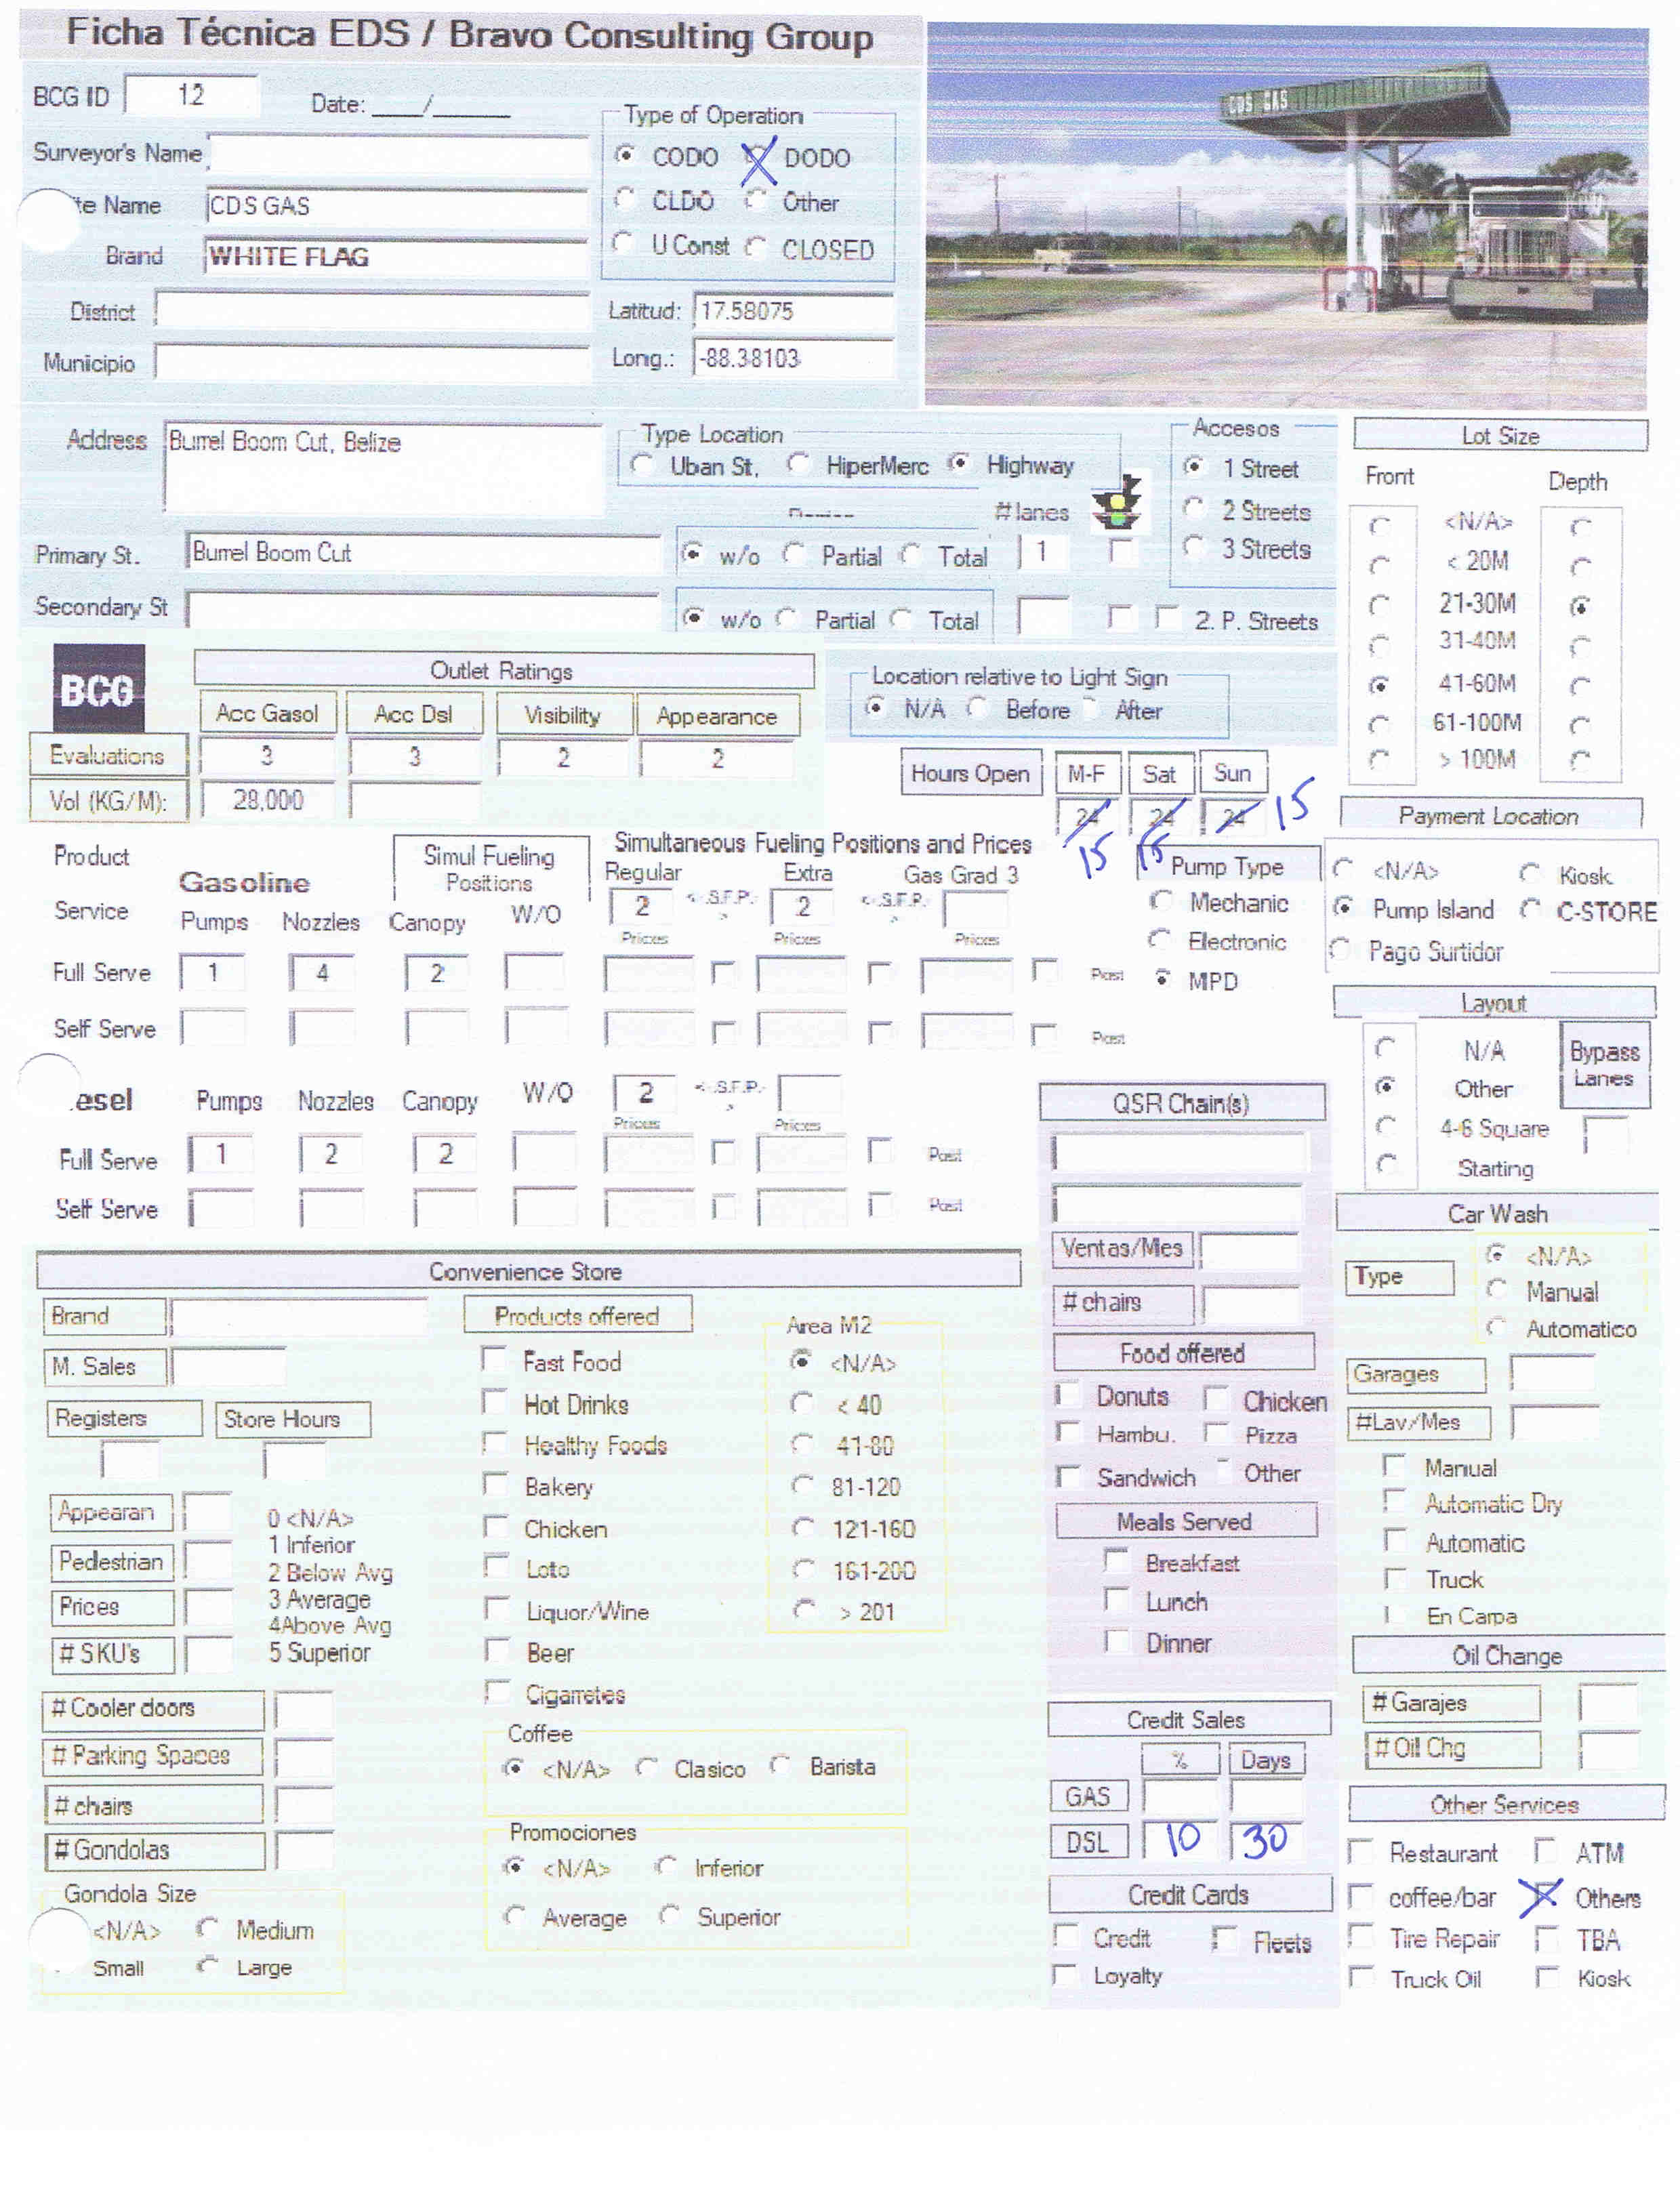Click the # Cooler doors field
Viewport: 1680px width, 2188px height.
[304, 1710]
